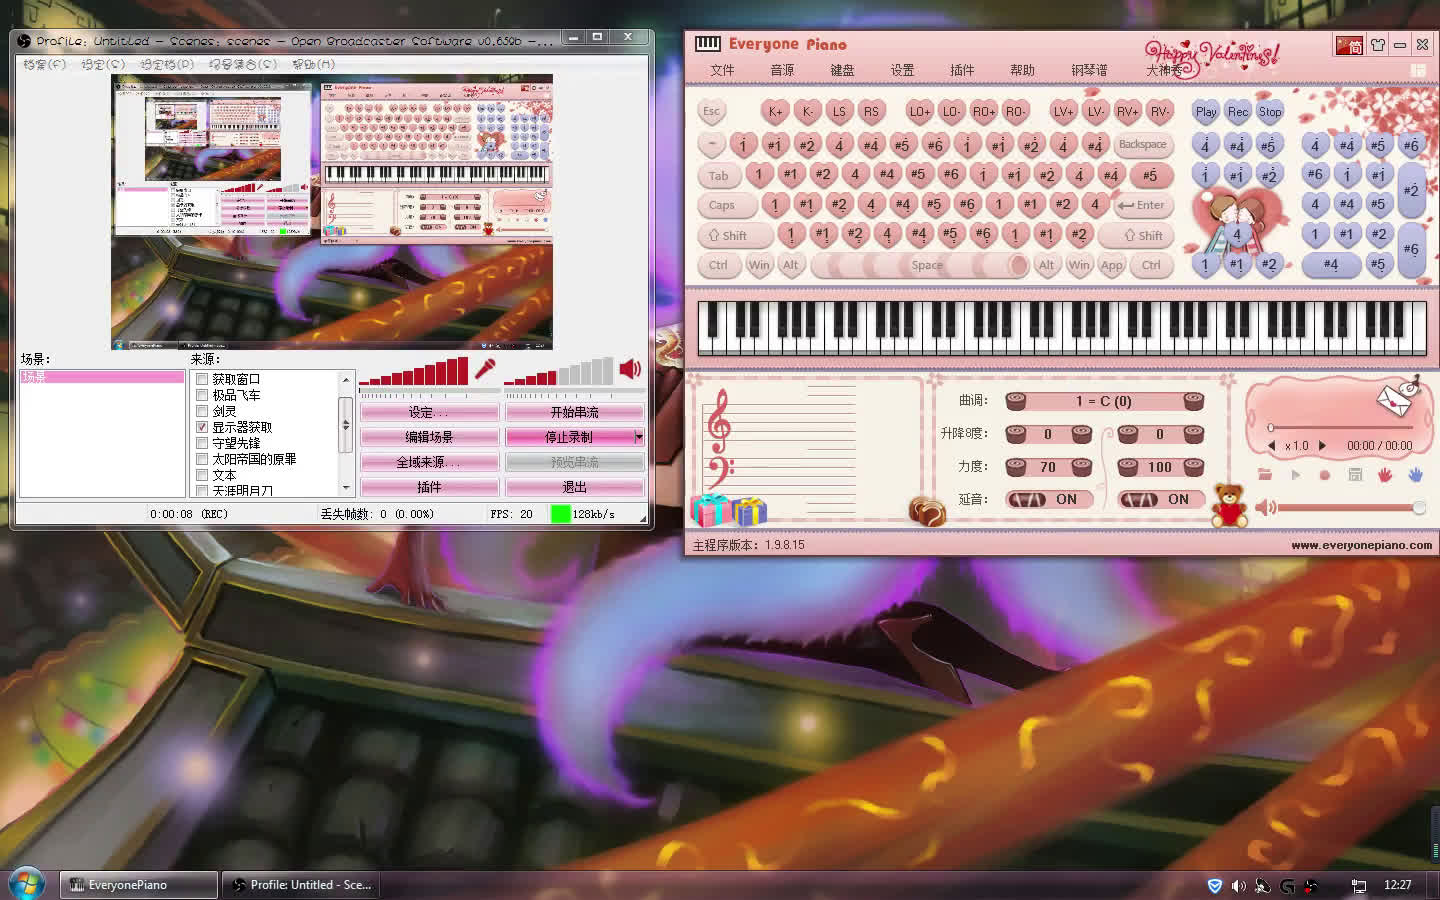Screen dimensions: 1440x900
Task: Click the red hand icon
Action: tap(1385, 475)
